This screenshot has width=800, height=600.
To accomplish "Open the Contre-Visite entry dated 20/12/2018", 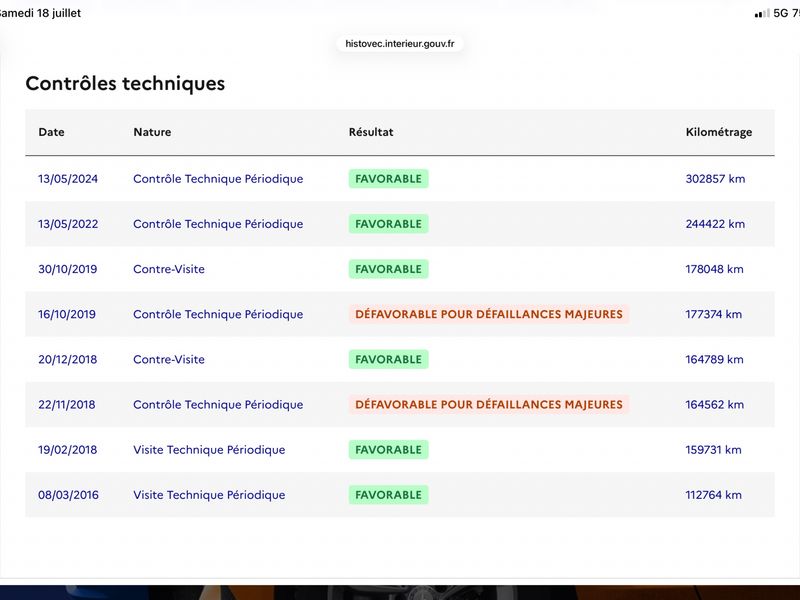I will tap(169, 360).
